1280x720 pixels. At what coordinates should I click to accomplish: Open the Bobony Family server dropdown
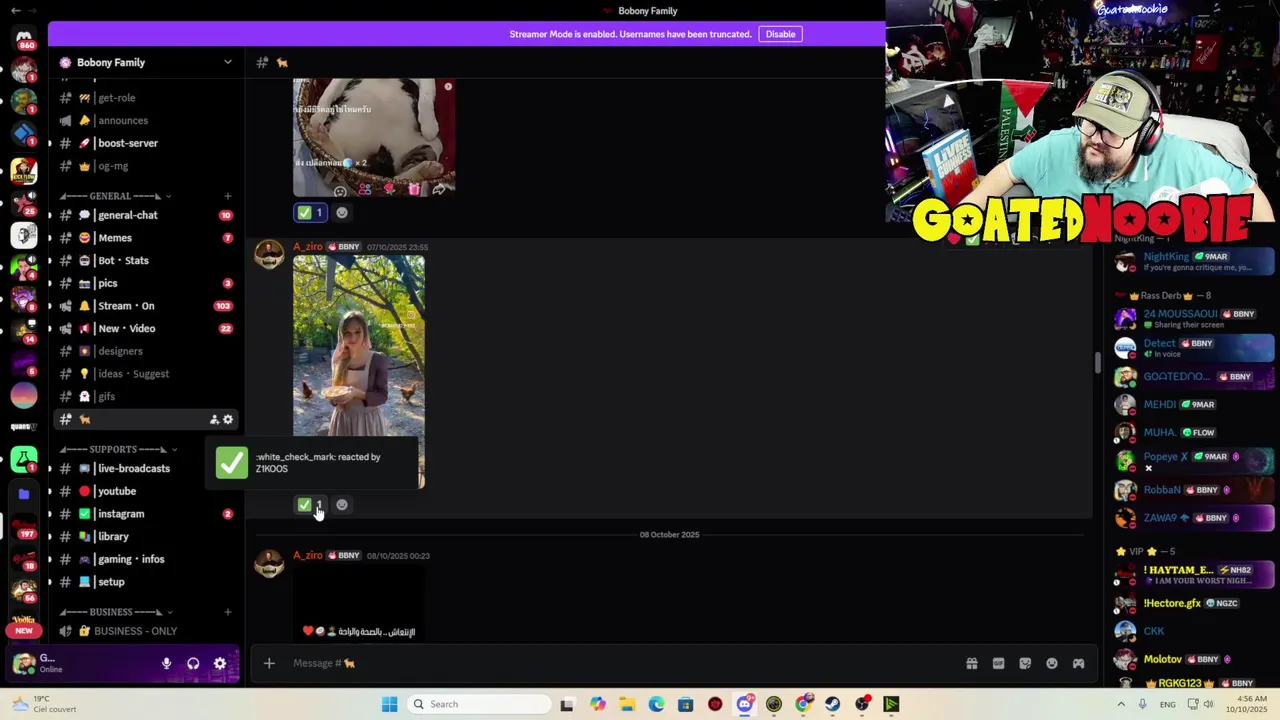click(146, 62)
